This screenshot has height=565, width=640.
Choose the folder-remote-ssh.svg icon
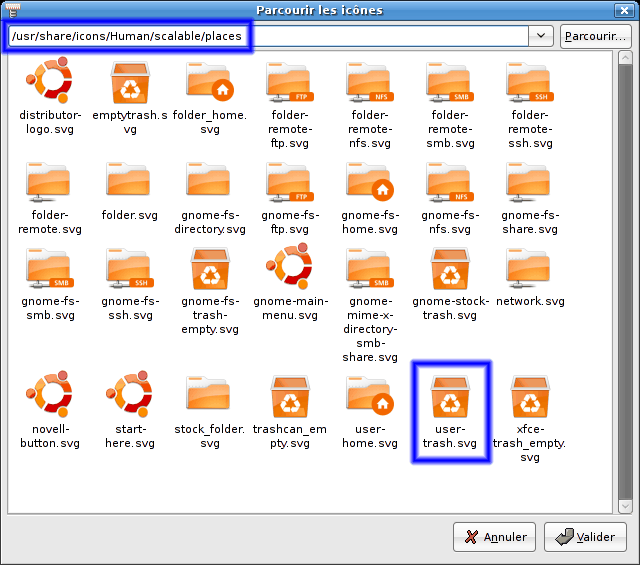tap(530, 82)
